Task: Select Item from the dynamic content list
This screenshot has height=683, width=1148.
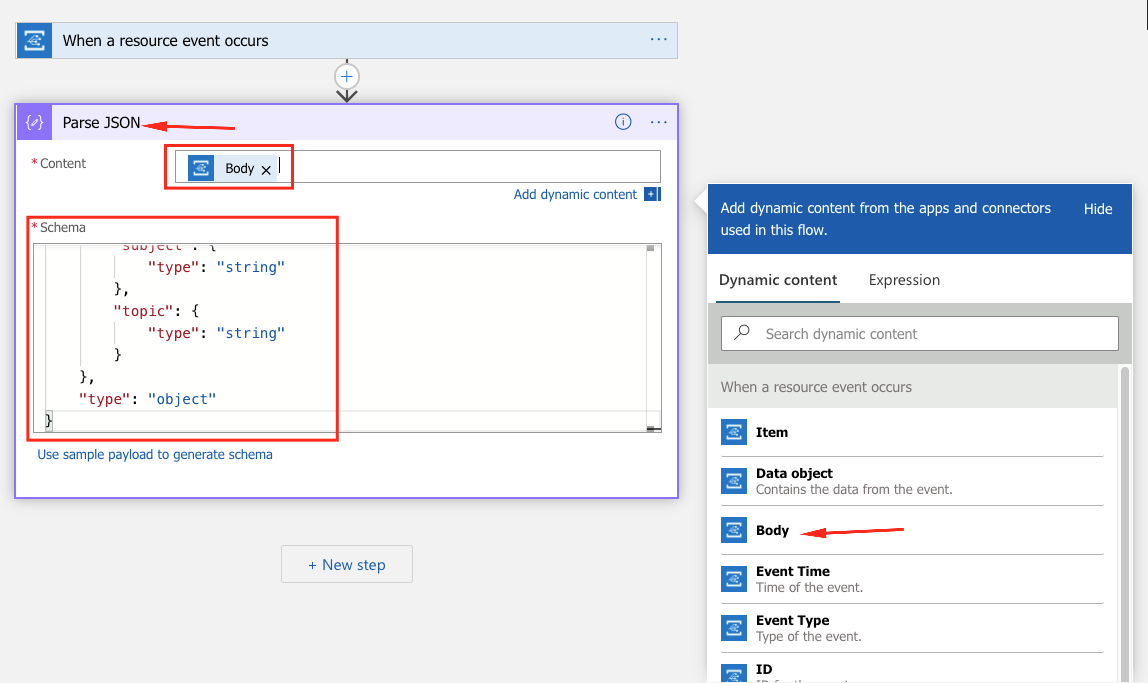Action: pyautogui.click(x=772, y=432)
